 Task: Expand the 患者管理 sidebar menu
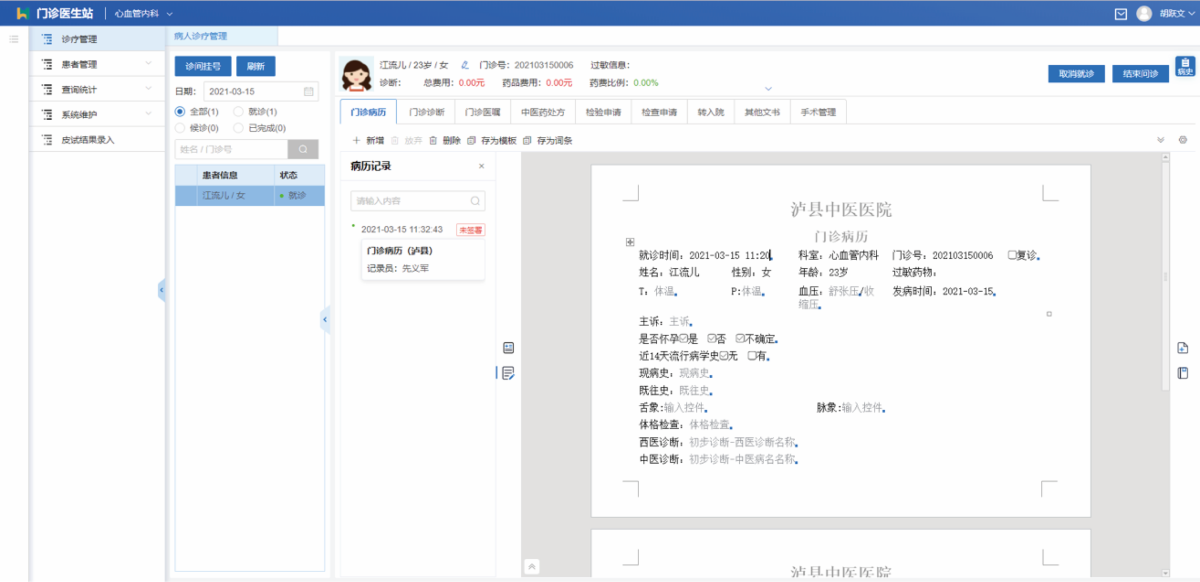(95, 64)
